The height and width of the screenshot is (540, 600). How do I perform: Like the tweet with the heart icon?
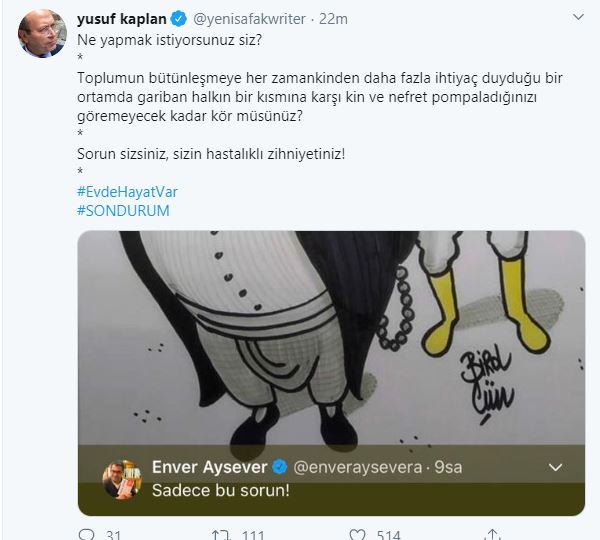click(353, 535)
